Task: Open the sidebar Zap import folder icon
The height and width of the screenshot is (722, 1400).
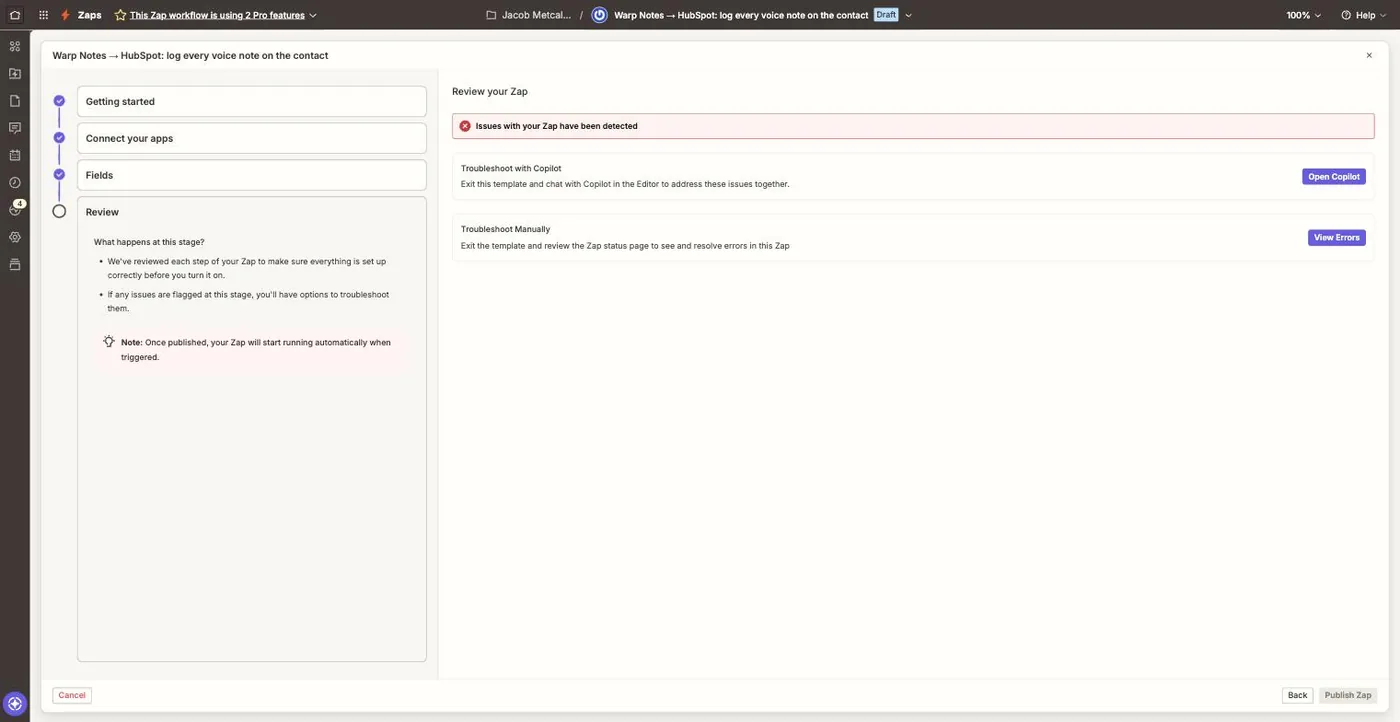Action: tap(14, 73)
